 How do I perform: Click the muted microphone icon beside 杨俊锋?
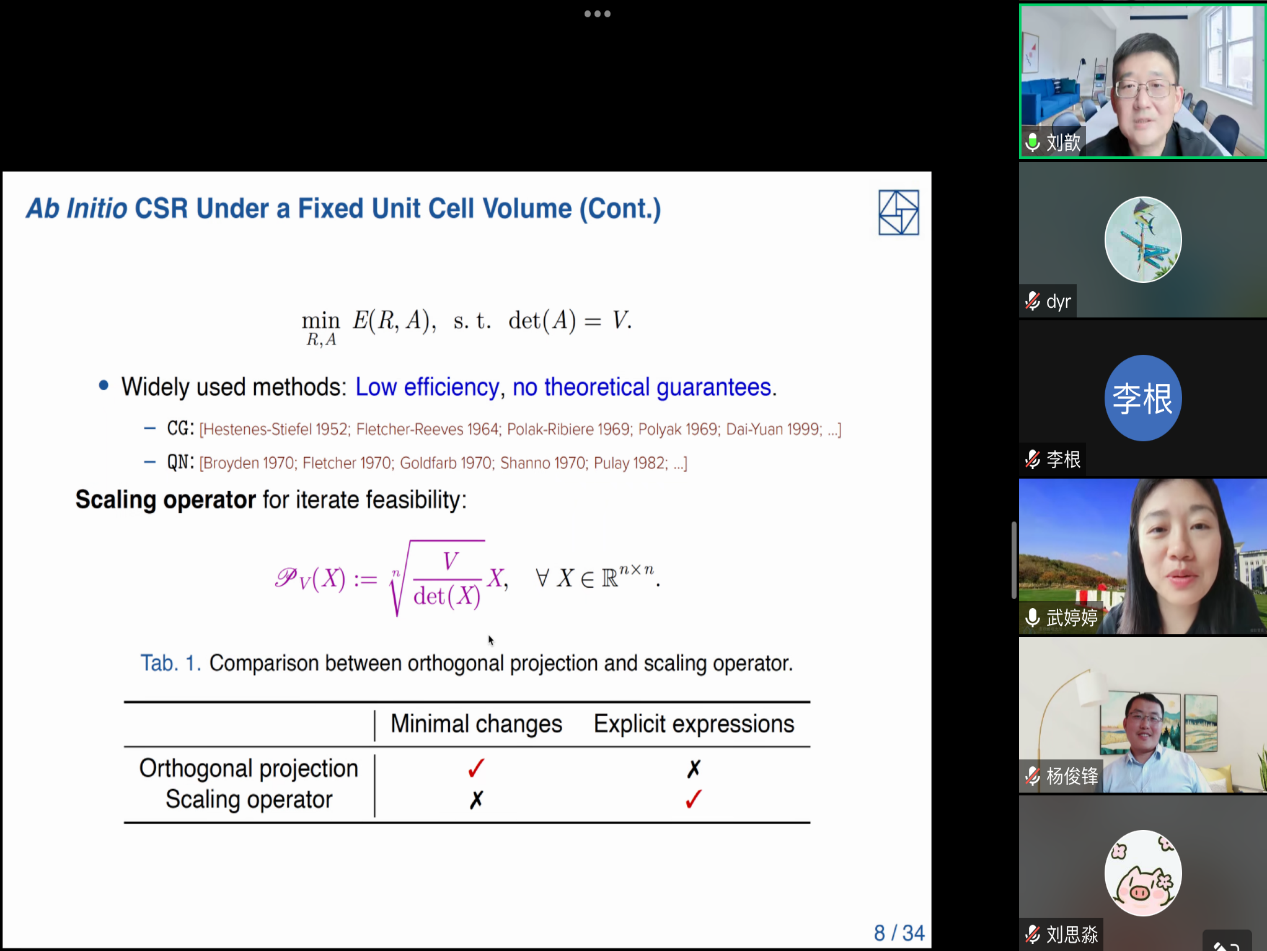(1033, 776)
